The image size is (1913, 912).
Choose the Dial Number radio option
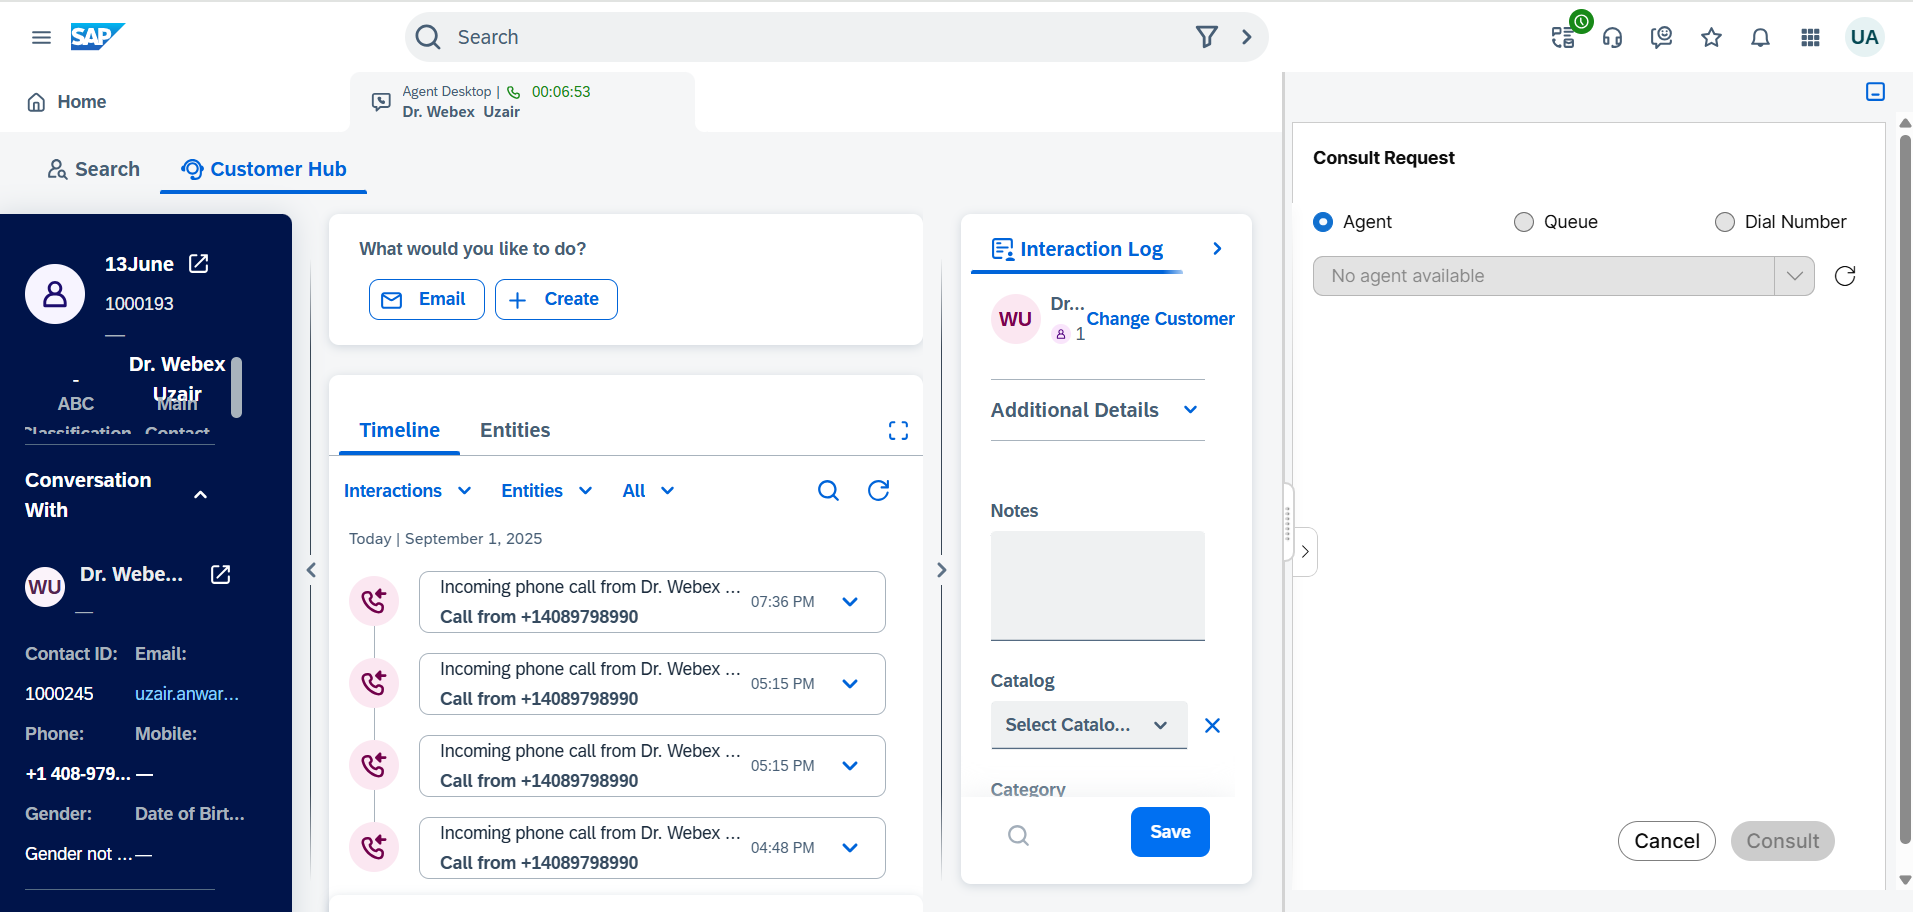tap(1725, 222)
